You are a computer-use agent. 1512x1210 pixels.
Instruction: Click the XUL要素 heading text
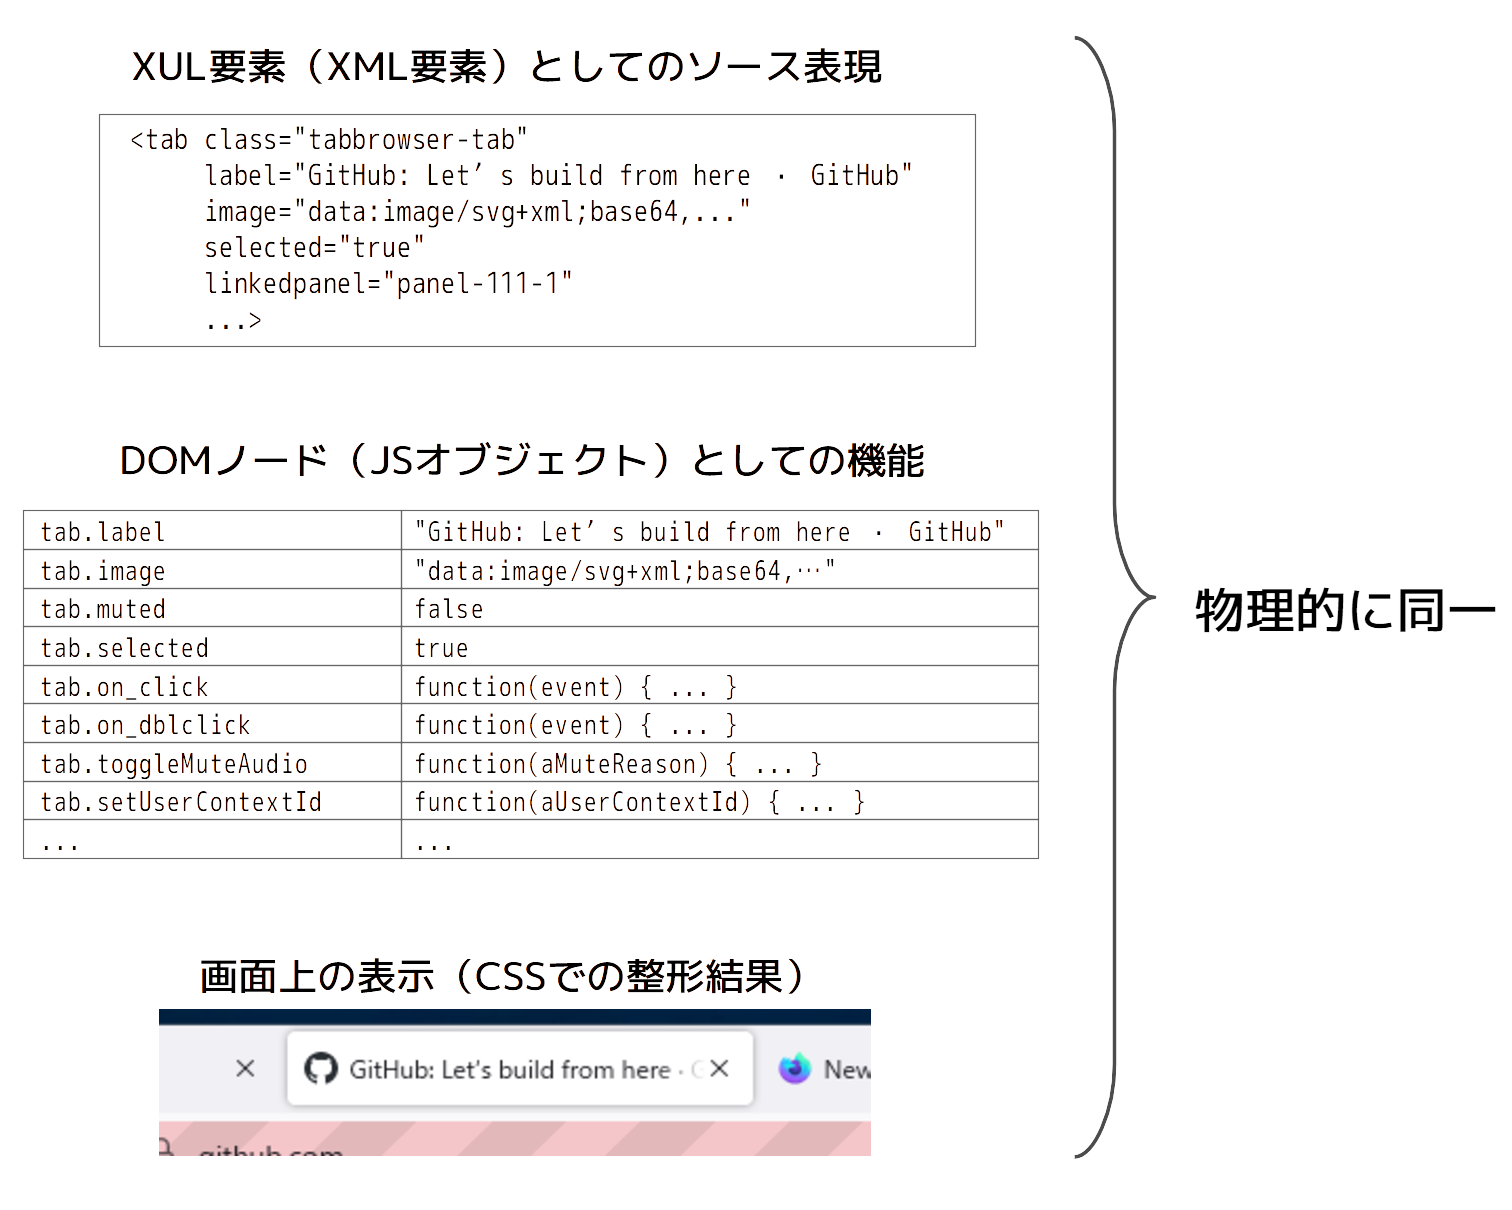coord(506,67)
